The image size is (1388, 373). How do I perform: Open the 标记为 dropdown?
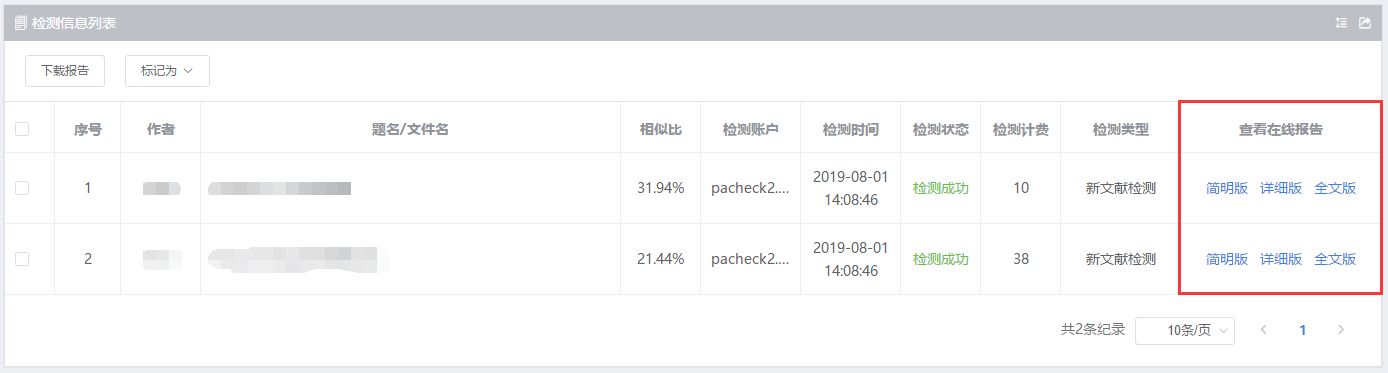pyautogui.click(x=167, y=71)
